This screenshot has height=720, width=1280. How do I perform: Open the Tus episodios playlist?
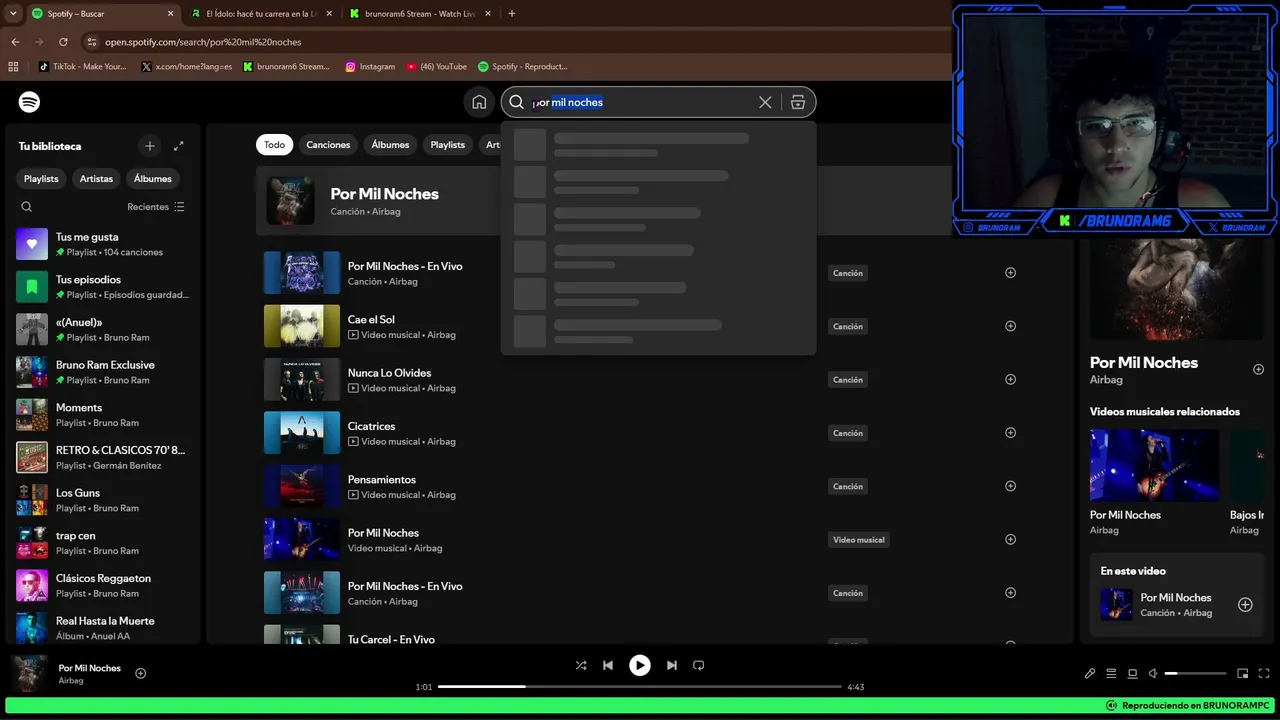[102, 287]
